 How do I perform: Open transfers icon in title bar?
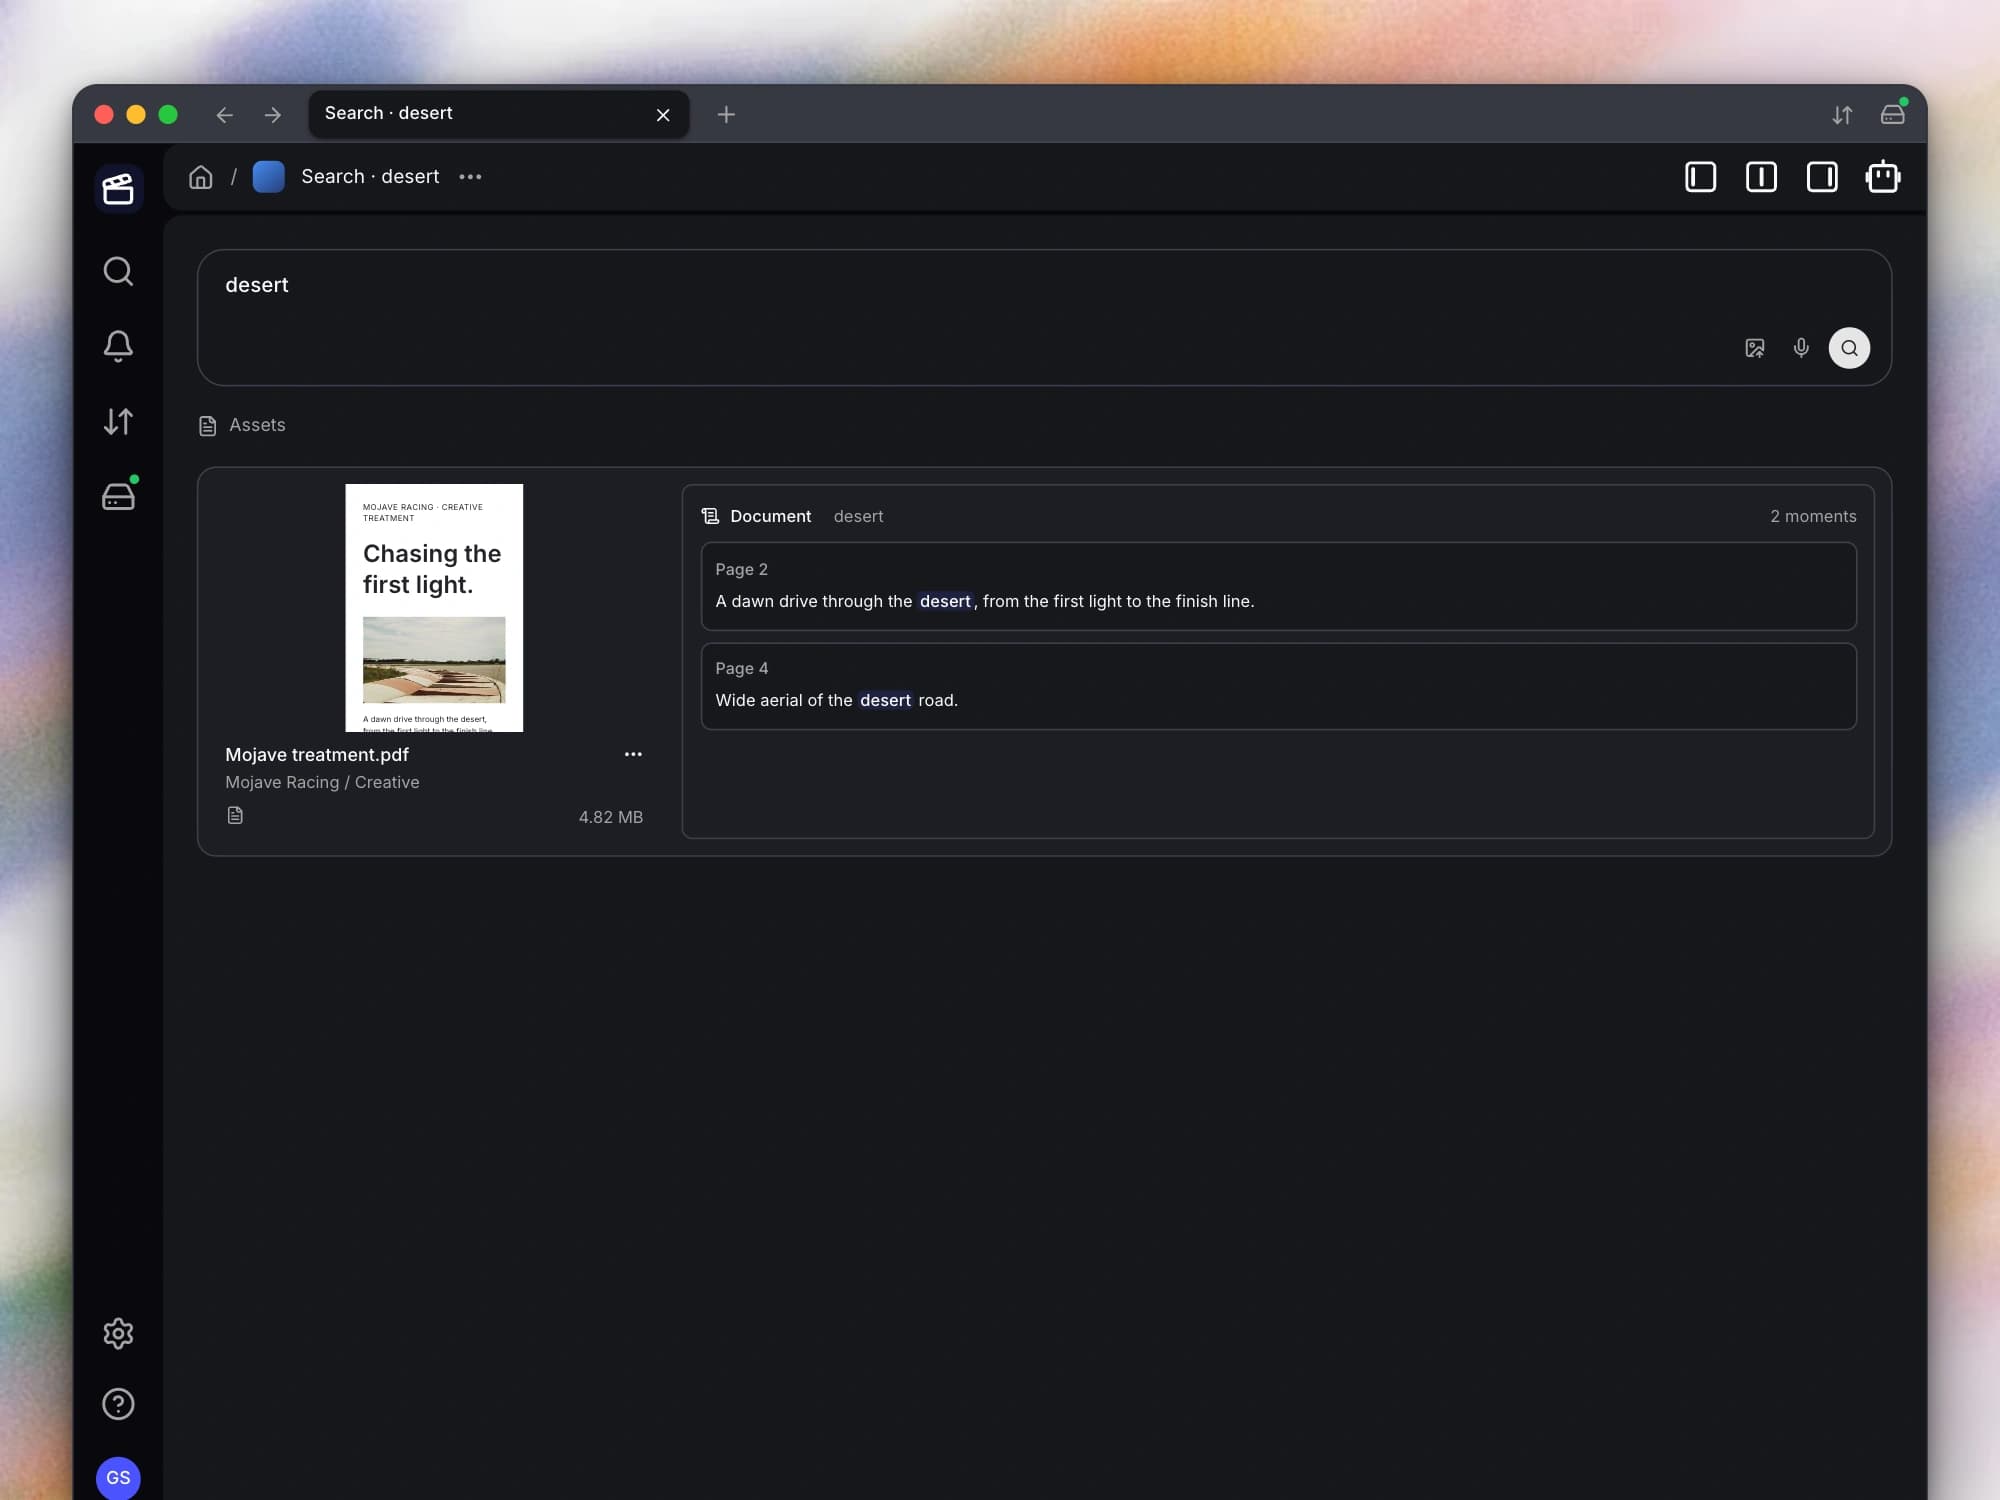[x=1842, y=115]
